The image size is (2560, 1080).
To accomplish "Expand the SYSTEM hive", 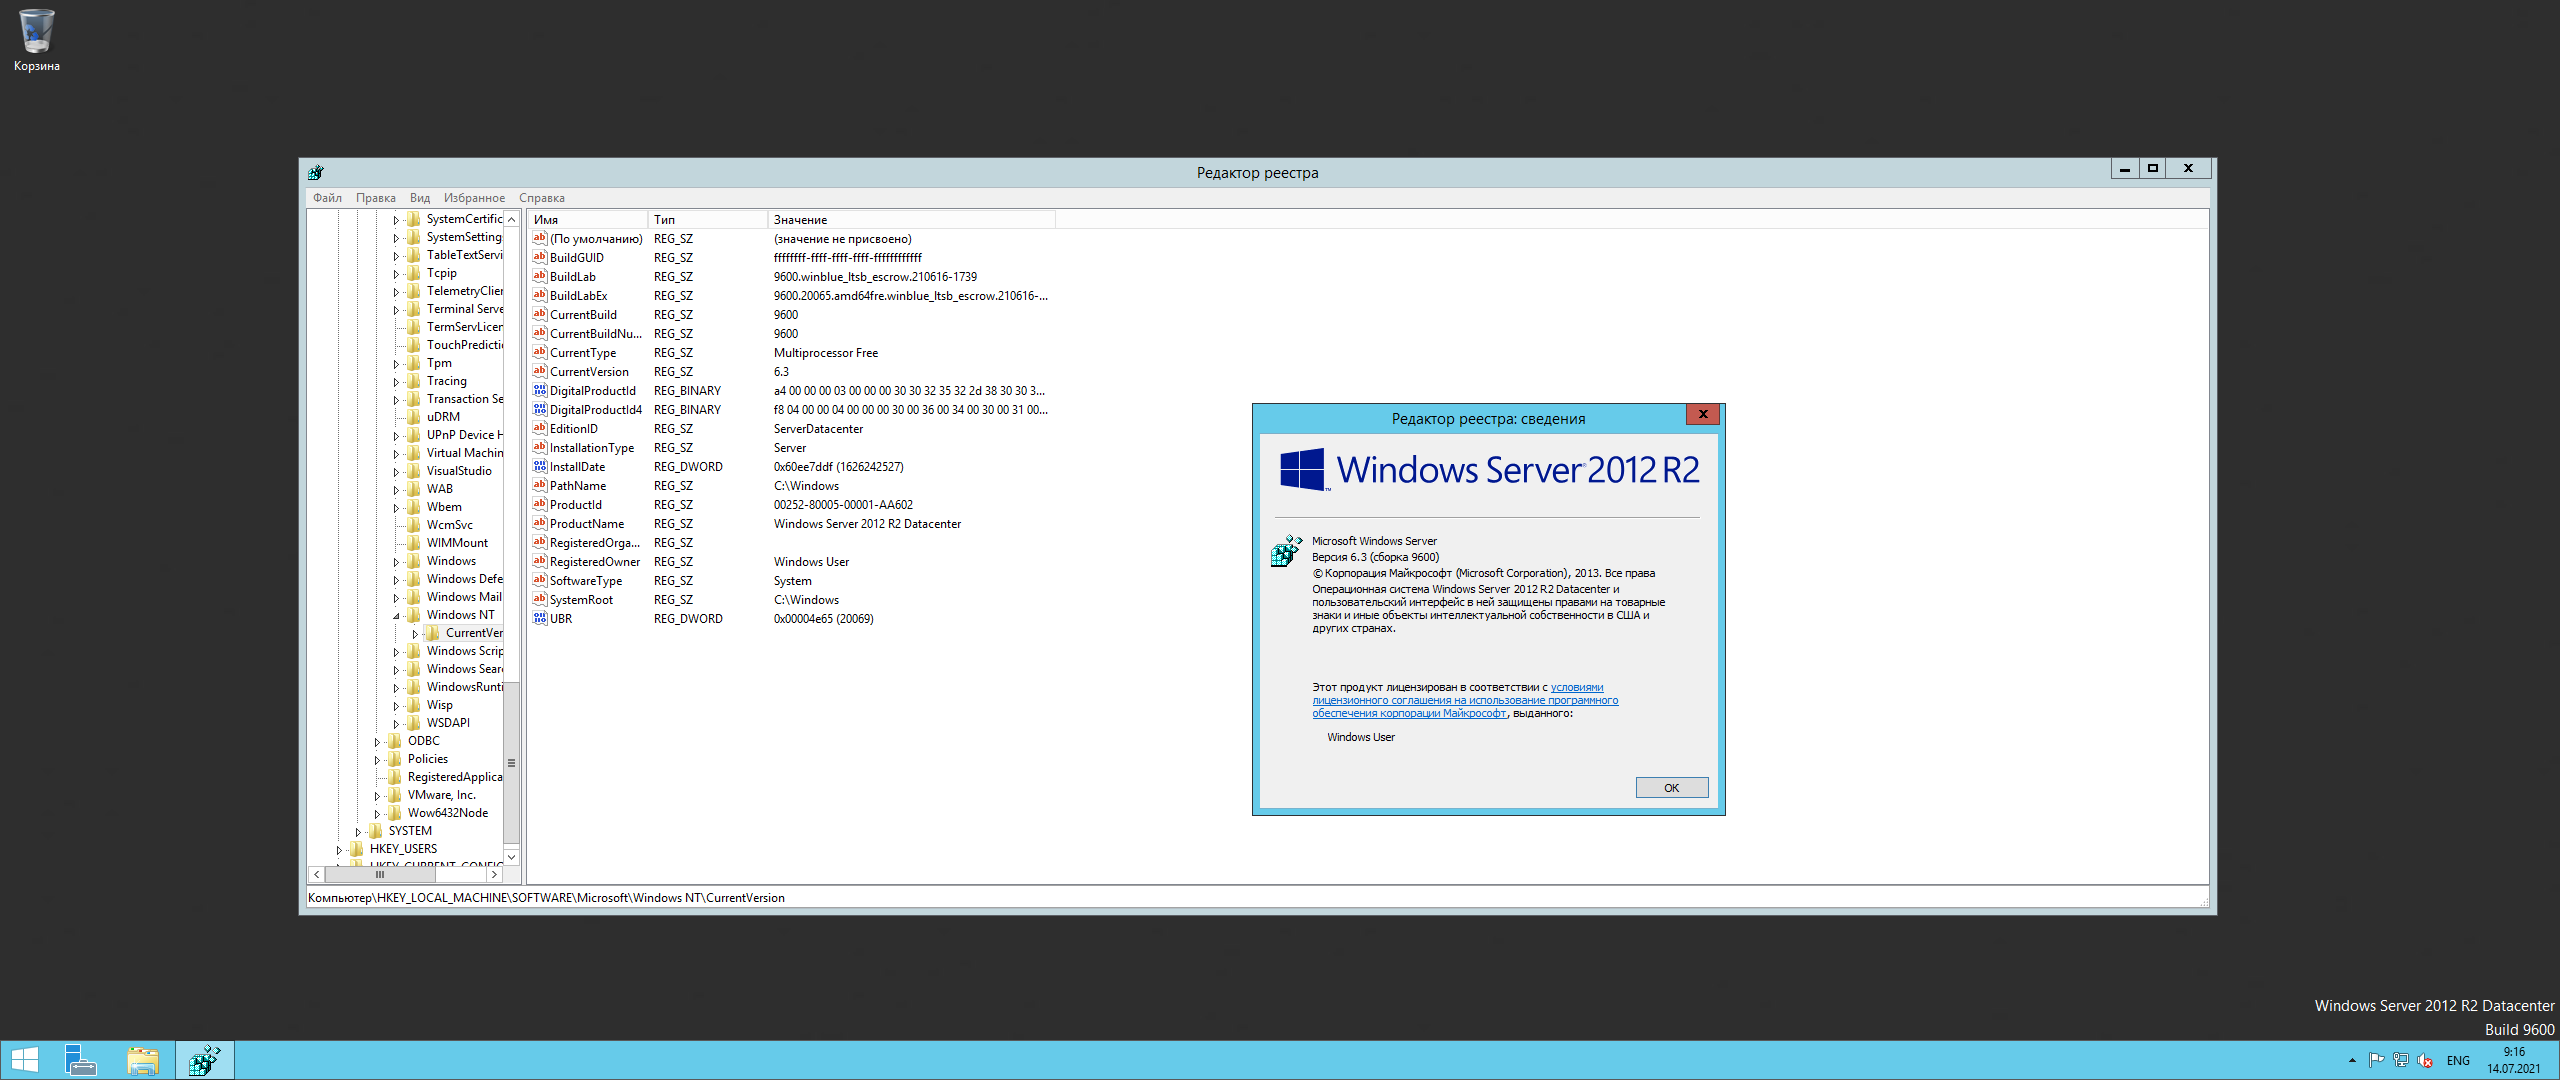I will click(358, 832).
